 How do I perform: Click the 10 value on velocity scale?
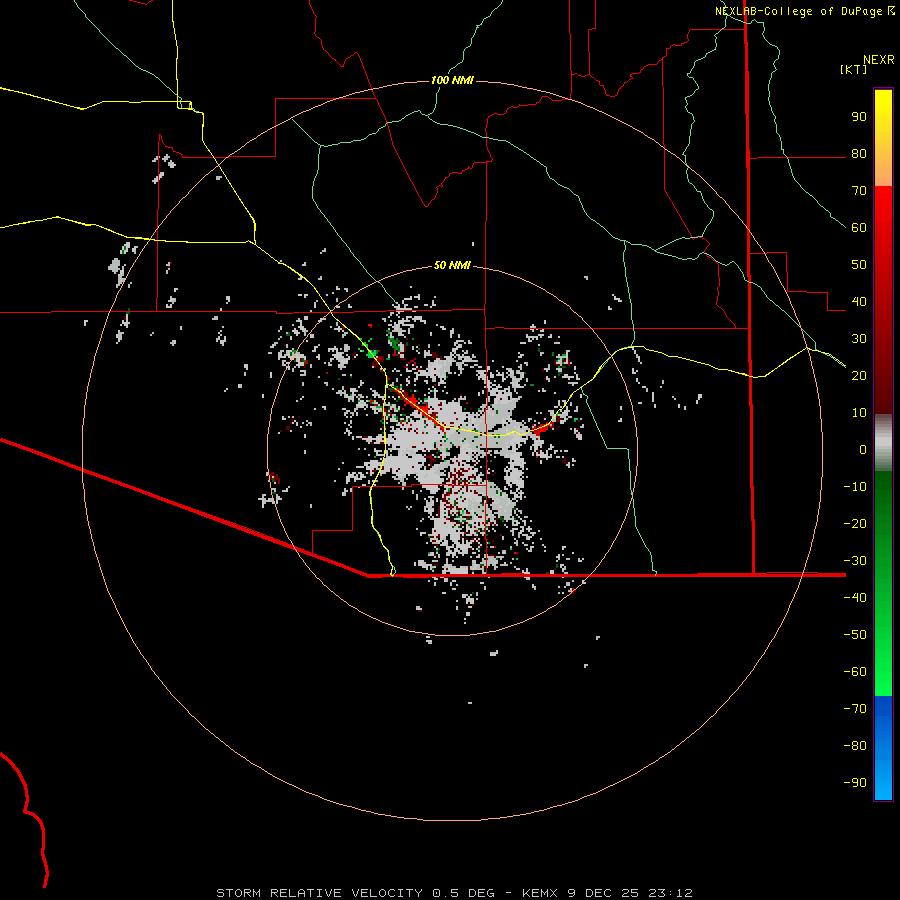[x=859, y=413]
